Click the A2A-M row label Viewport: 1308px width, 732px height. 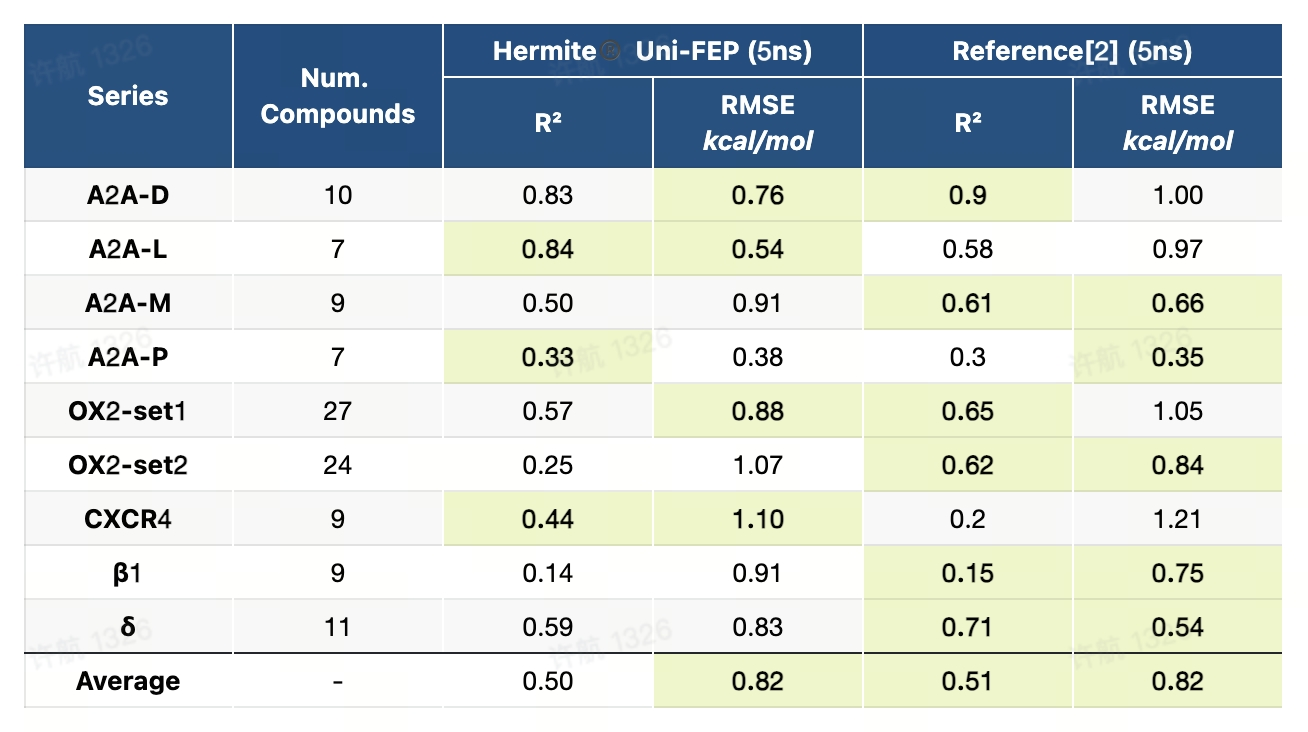[128, 303]
